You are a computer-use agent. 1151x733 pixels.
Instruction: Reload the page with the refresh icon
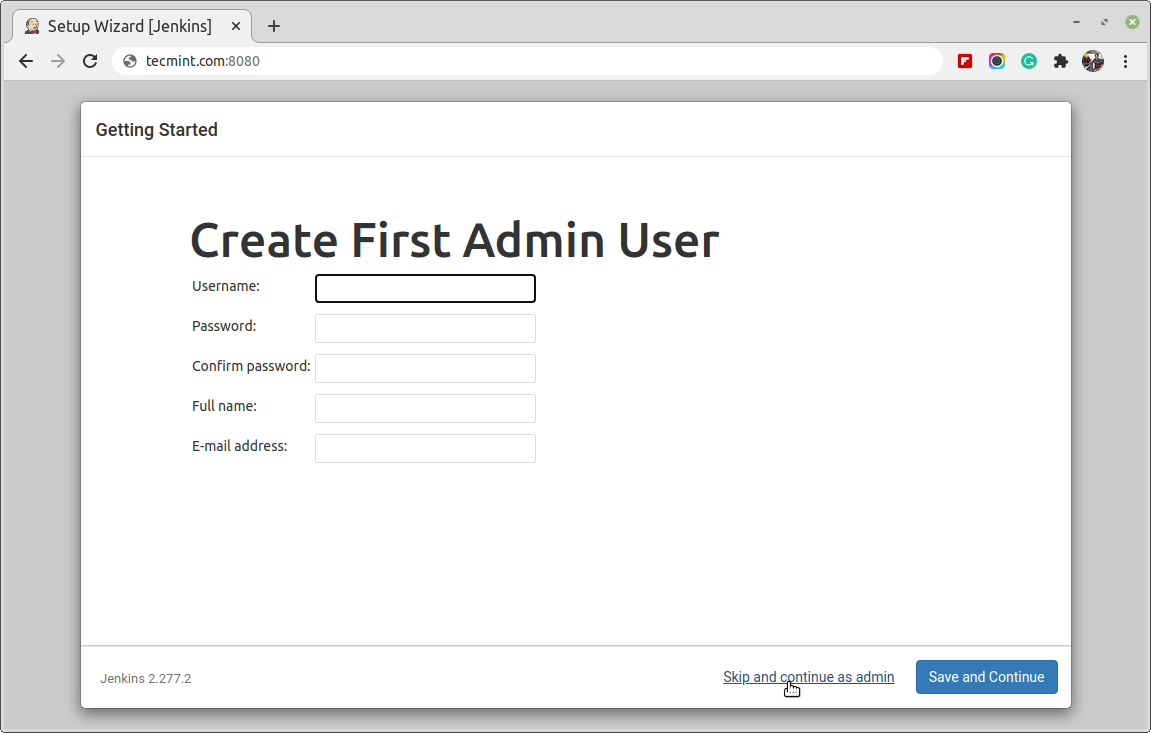(x=90, y=61)
